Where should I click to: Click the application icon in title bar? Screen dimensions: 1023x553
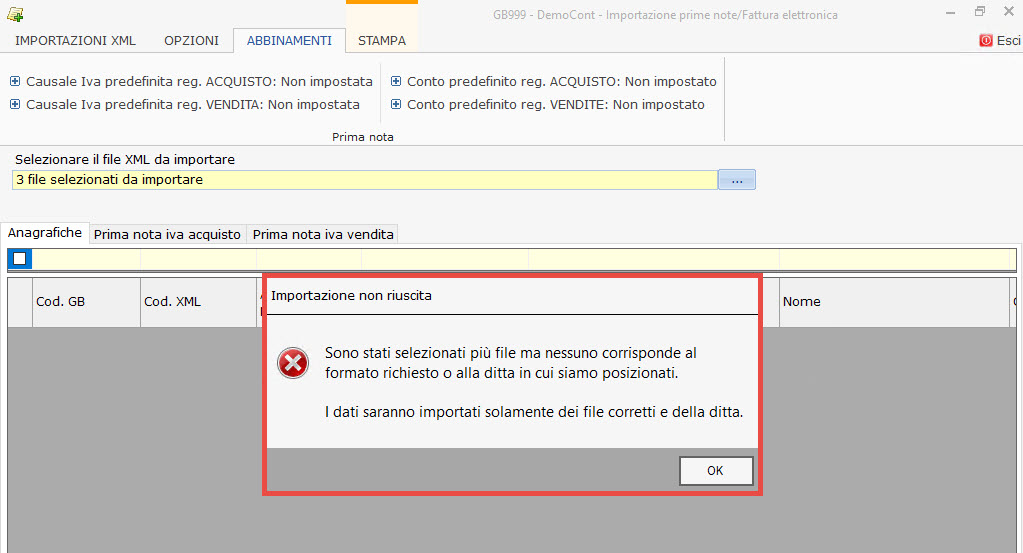point(15,14)
